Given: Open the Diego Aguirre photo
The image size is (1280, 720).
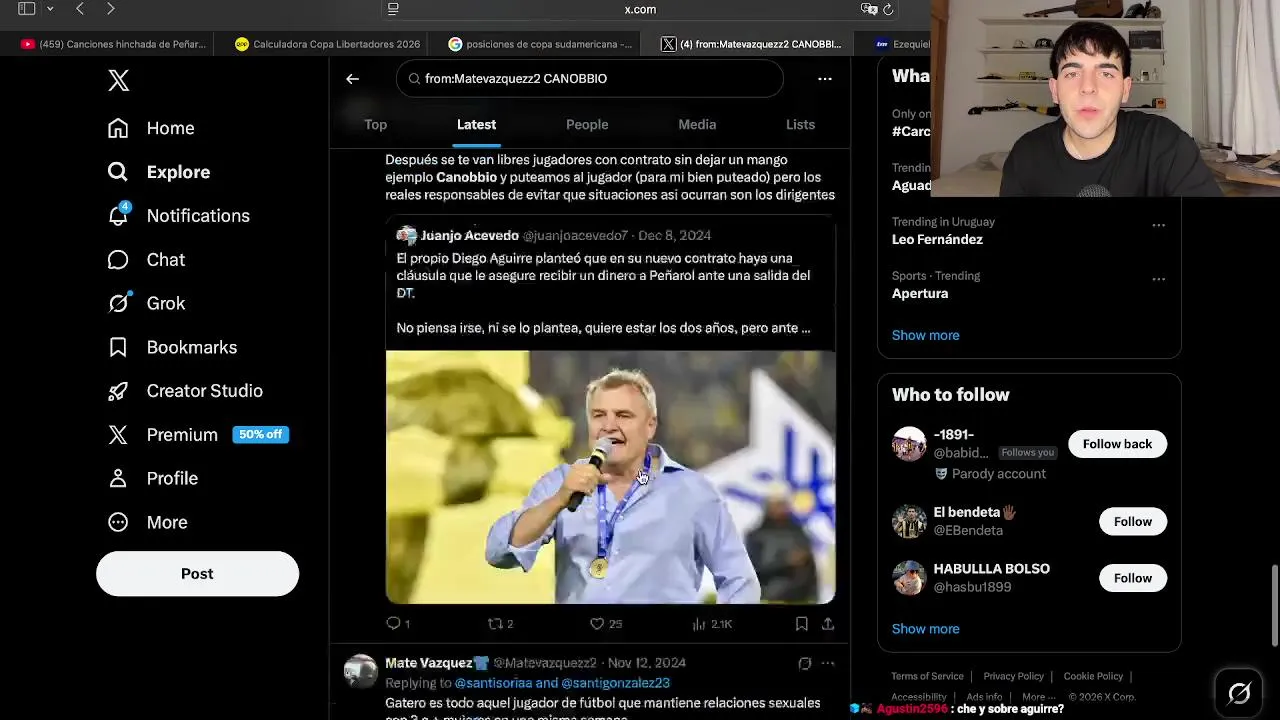Looking at the screenshot, I should pos(610,477).
